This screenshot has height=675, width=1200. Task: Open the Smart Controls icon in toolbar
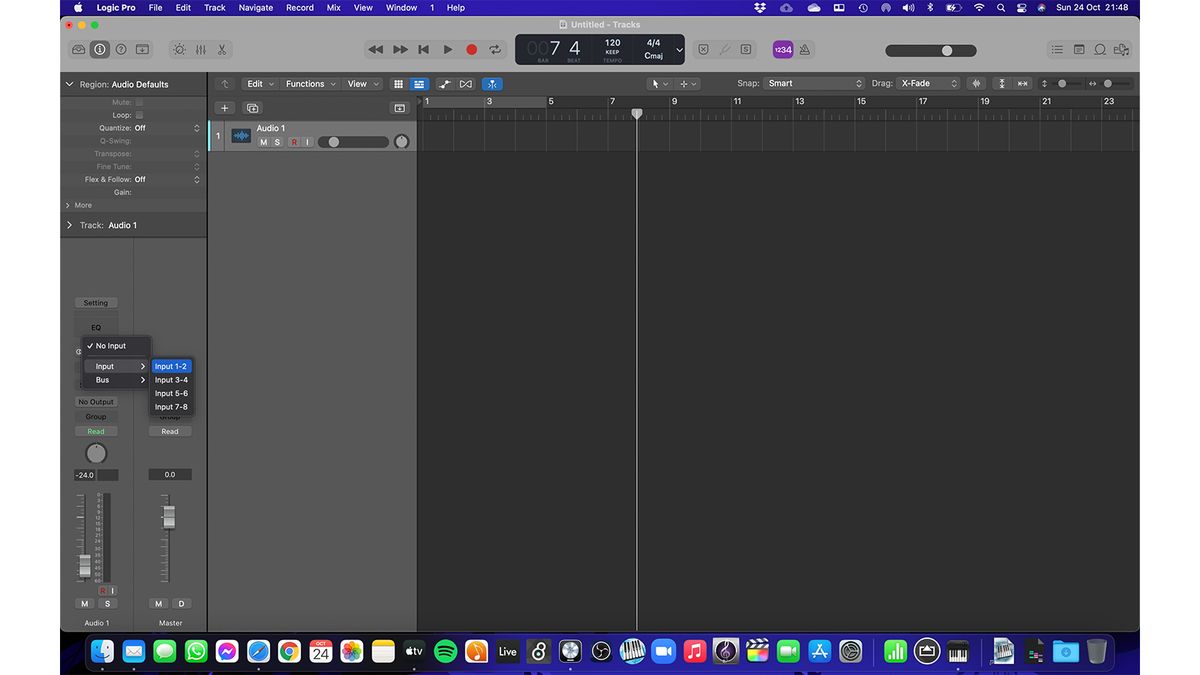(x=178, y=49)
